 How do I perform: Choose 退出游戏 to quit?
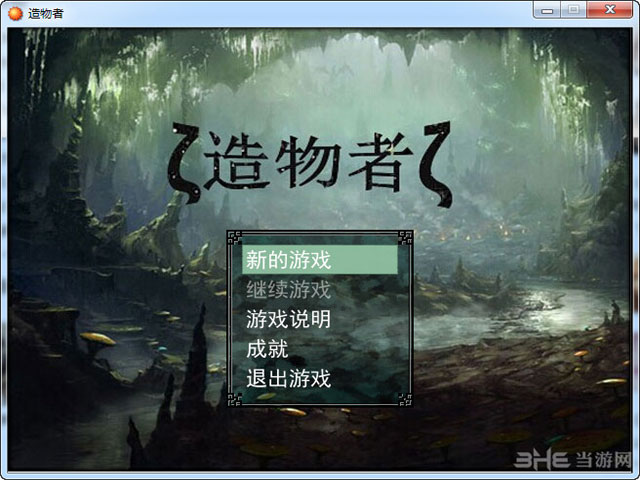[288, 378]
